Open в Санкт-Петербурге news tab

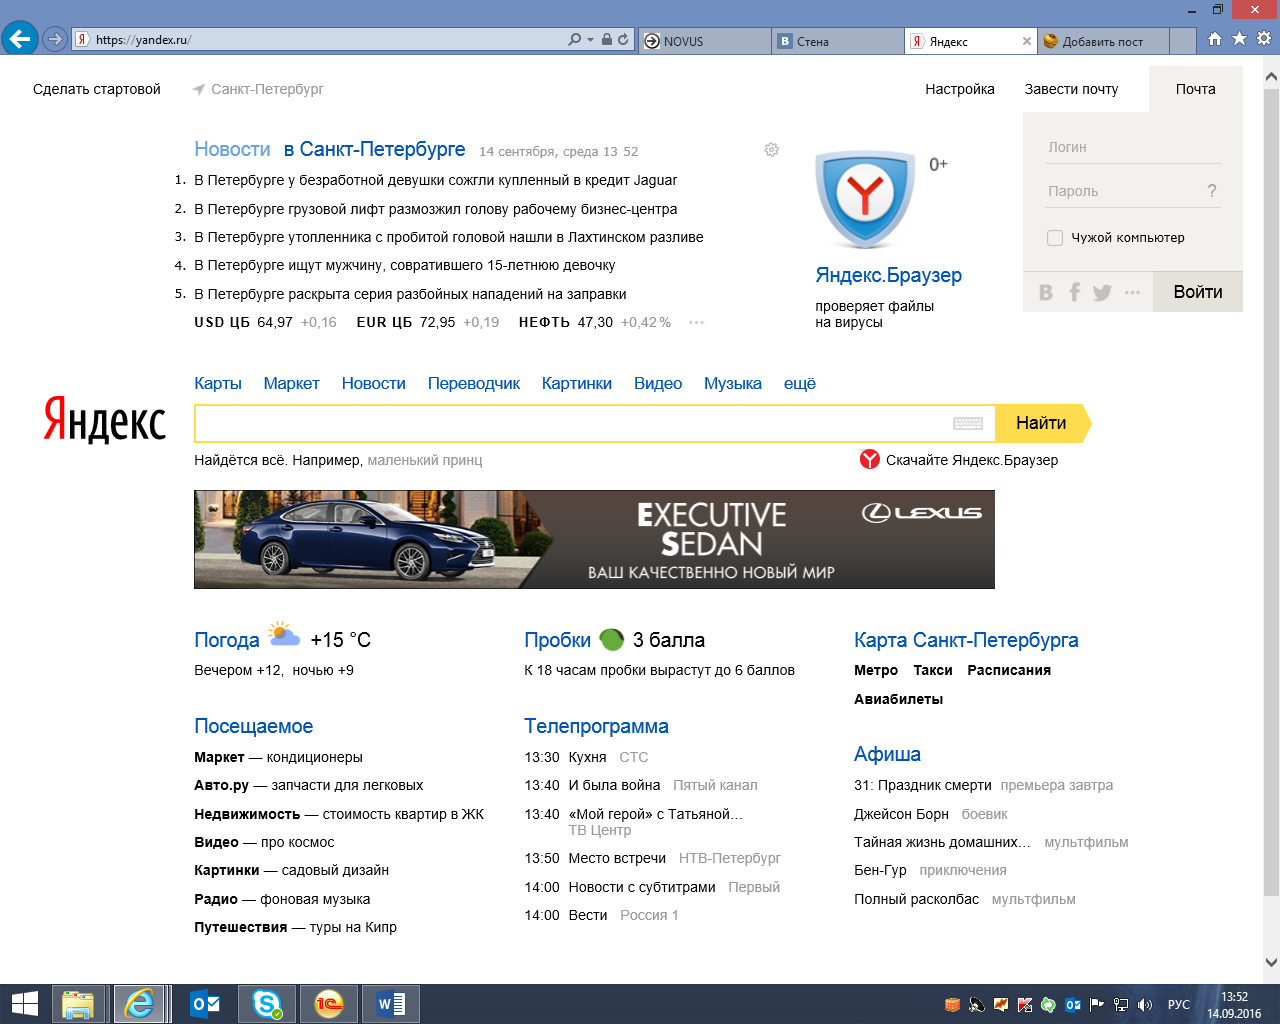374,149
